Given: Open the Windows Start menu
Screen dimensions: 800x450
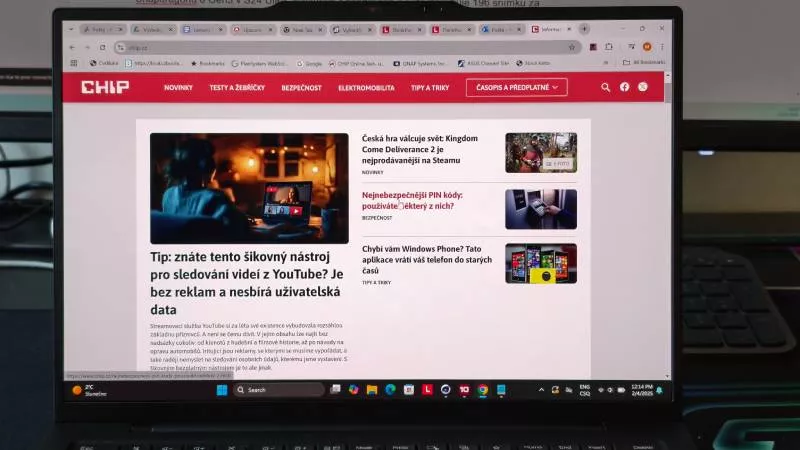Looking at the screenshot, I should (x=221, y=389).
